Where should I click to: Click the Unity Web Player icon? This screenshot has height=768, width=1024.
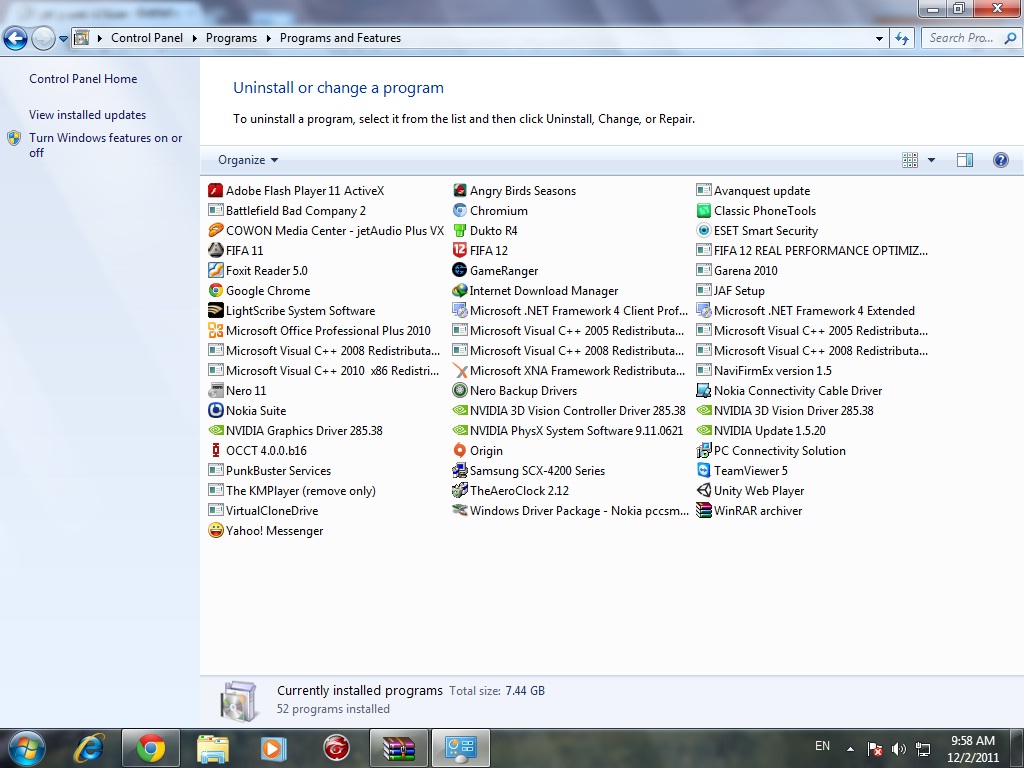(703, 490)
